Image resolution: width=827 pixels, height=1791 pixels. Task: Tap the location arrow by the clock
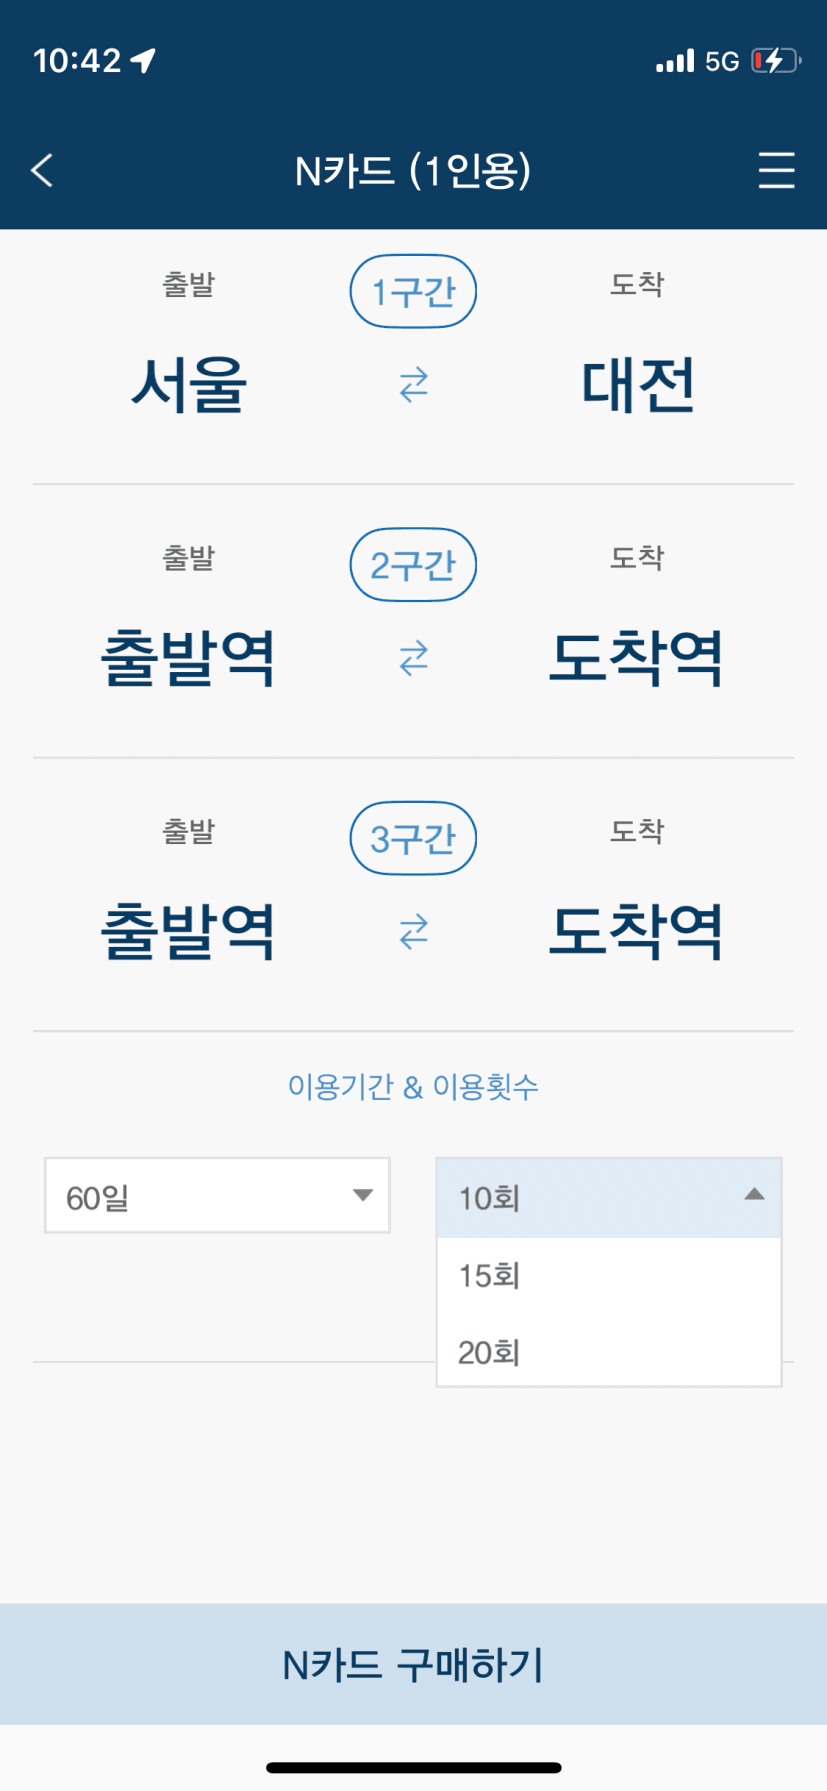(x=144, y=61)
